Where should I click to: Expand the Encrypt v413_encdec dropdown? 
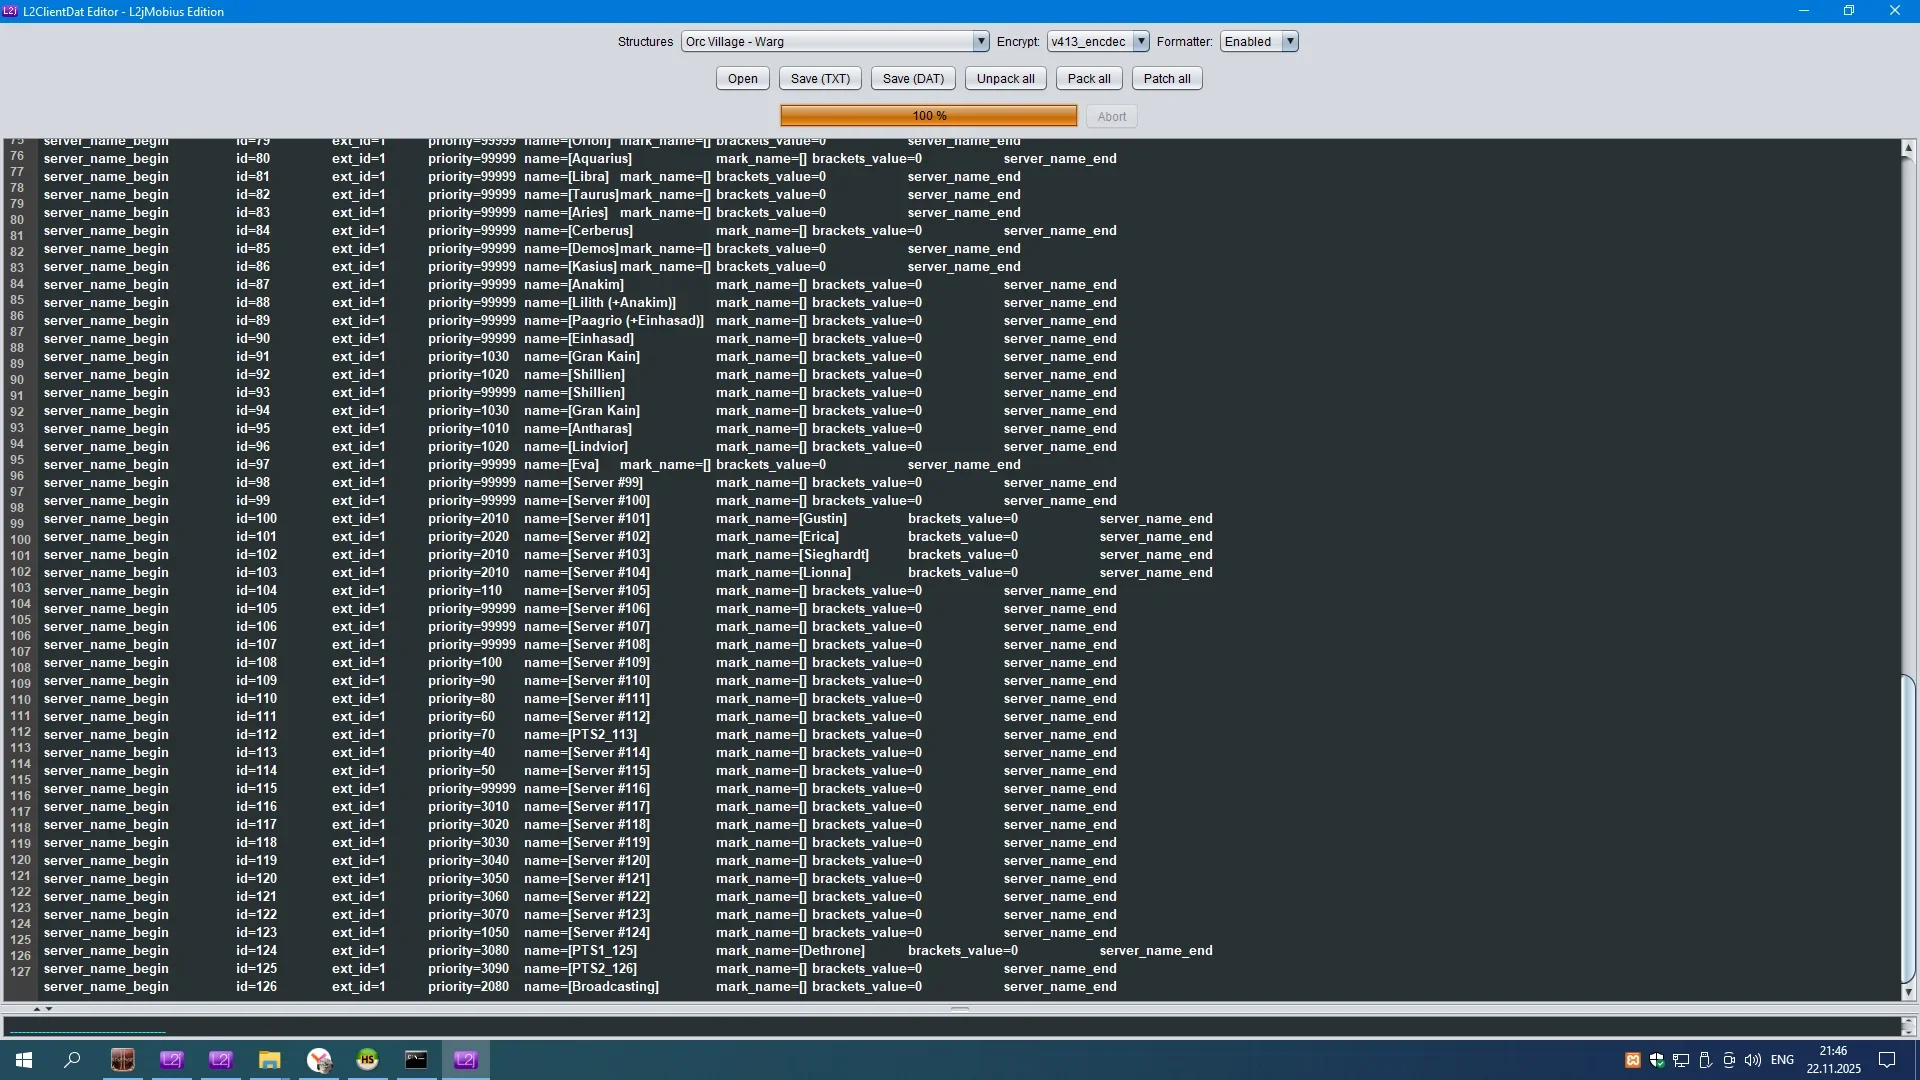[x=1140, y=41]
